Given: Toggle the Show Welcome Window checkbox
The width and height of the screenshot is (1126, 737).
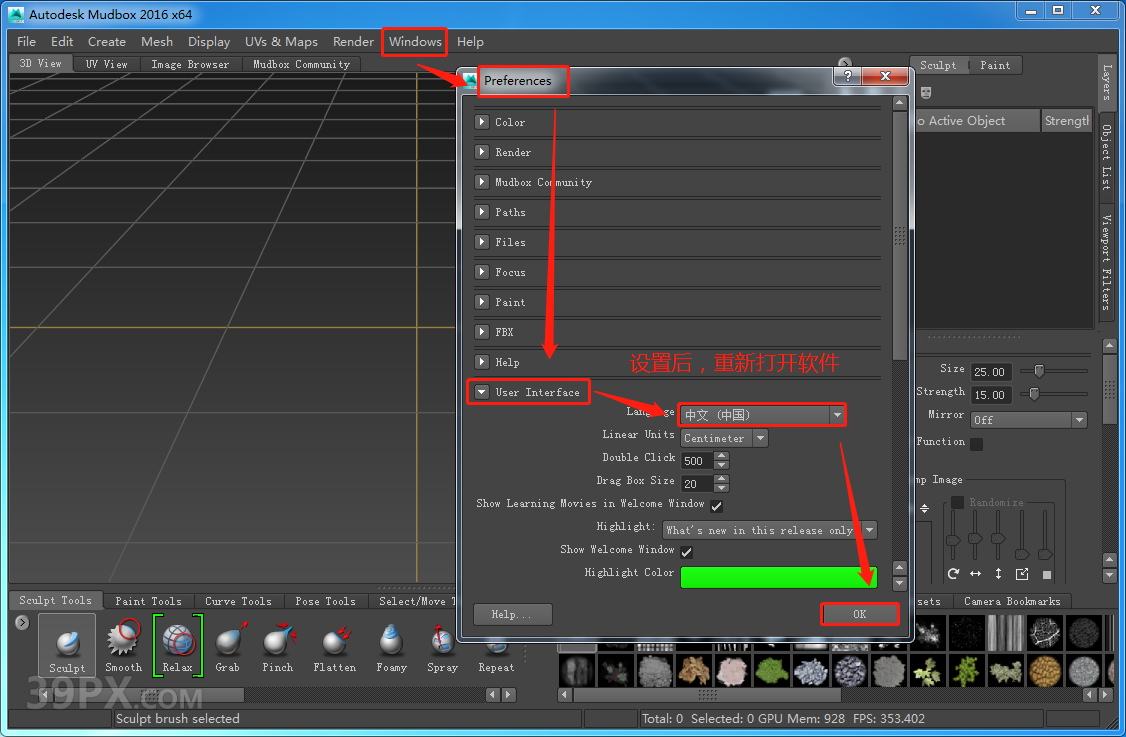Looking at the screenshot, I should click(x=686, y=551).
